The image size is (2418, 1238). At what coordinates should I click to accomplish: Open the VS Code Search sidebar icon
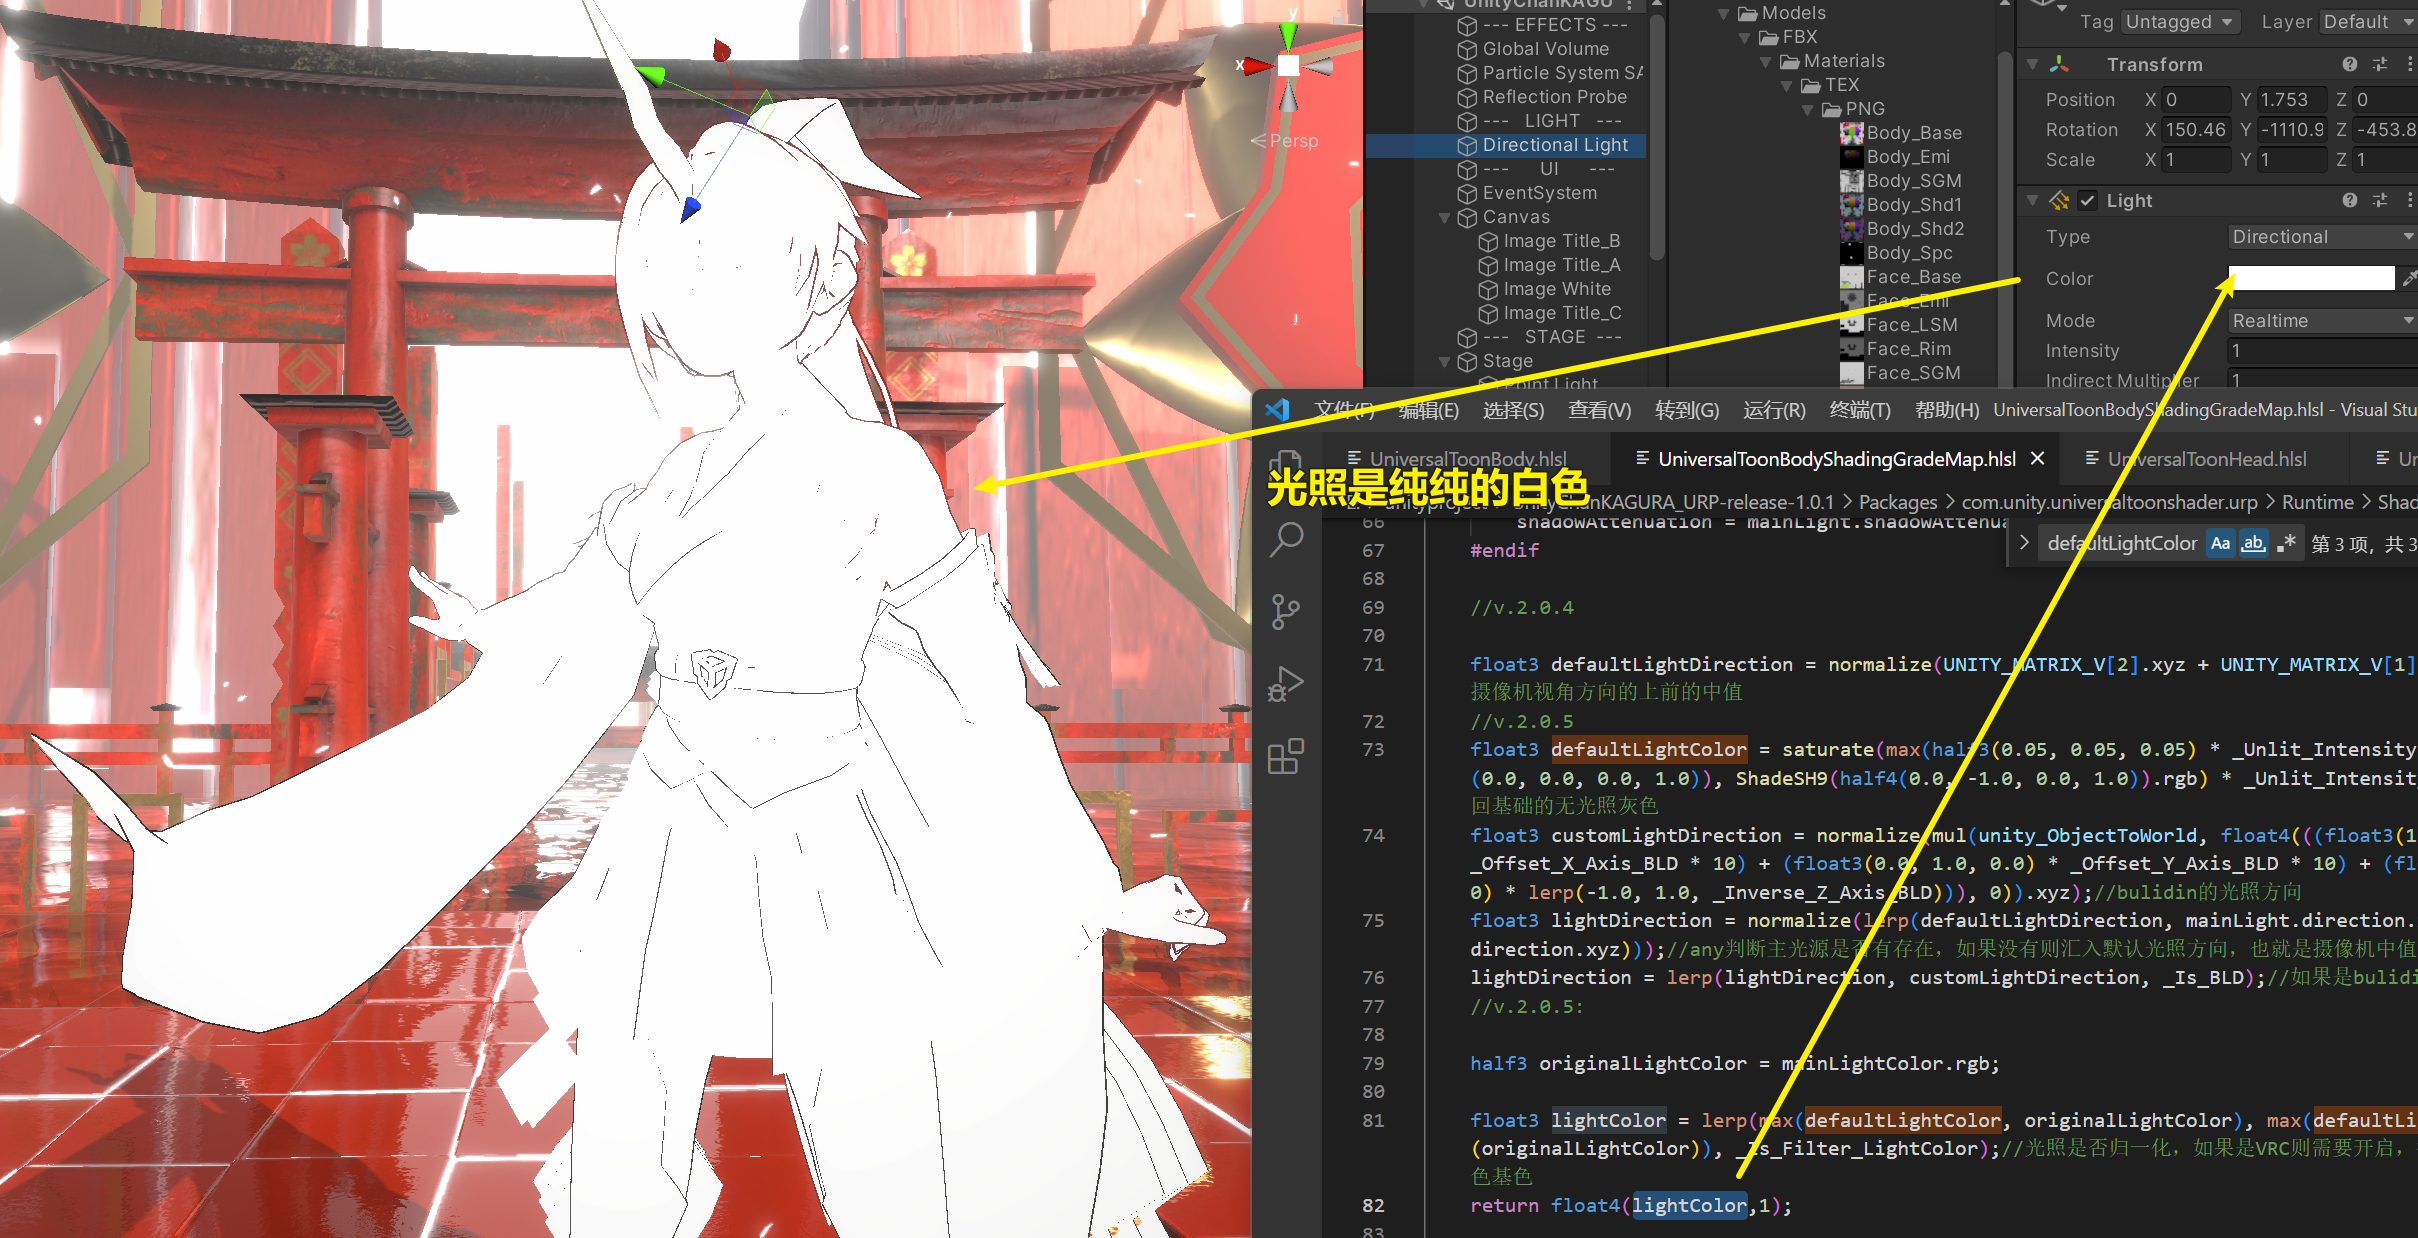(1286, 540)
